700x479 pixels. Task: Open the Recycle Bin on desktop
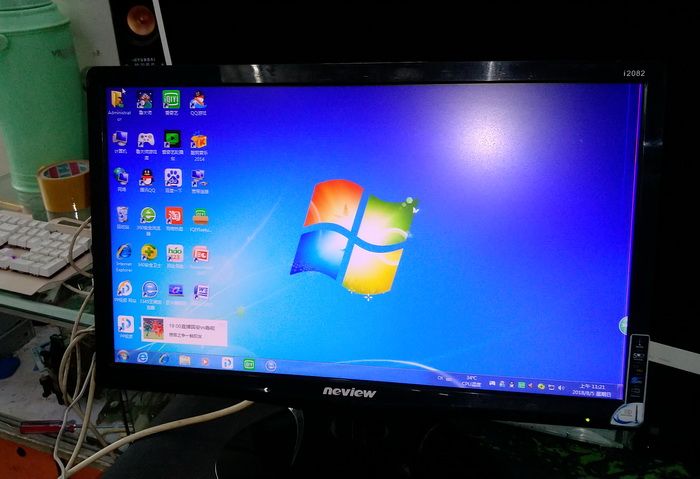[122, 215]
